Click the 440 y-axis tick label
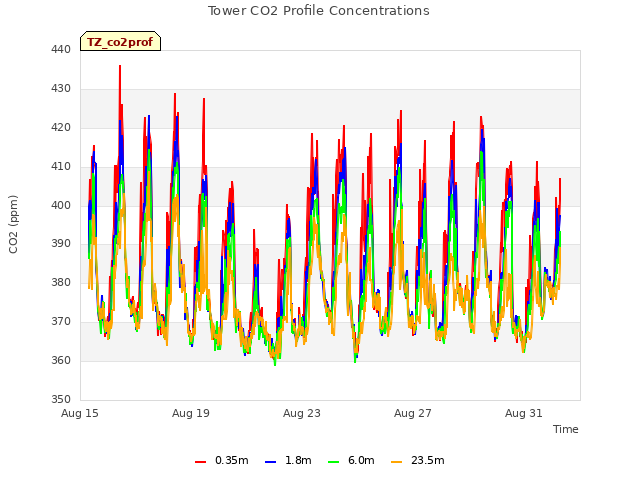Image resolution: width=640 pixels, height=480 pixels. coord(61,49)
